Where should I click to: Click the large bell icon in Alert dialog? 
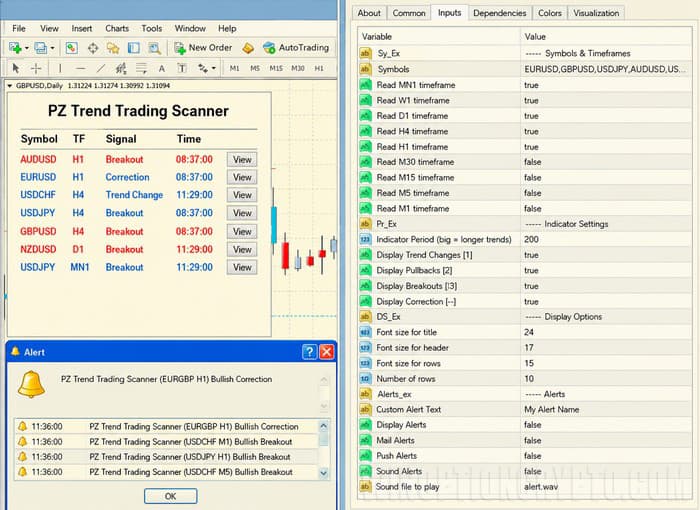(x=31, y=384)
